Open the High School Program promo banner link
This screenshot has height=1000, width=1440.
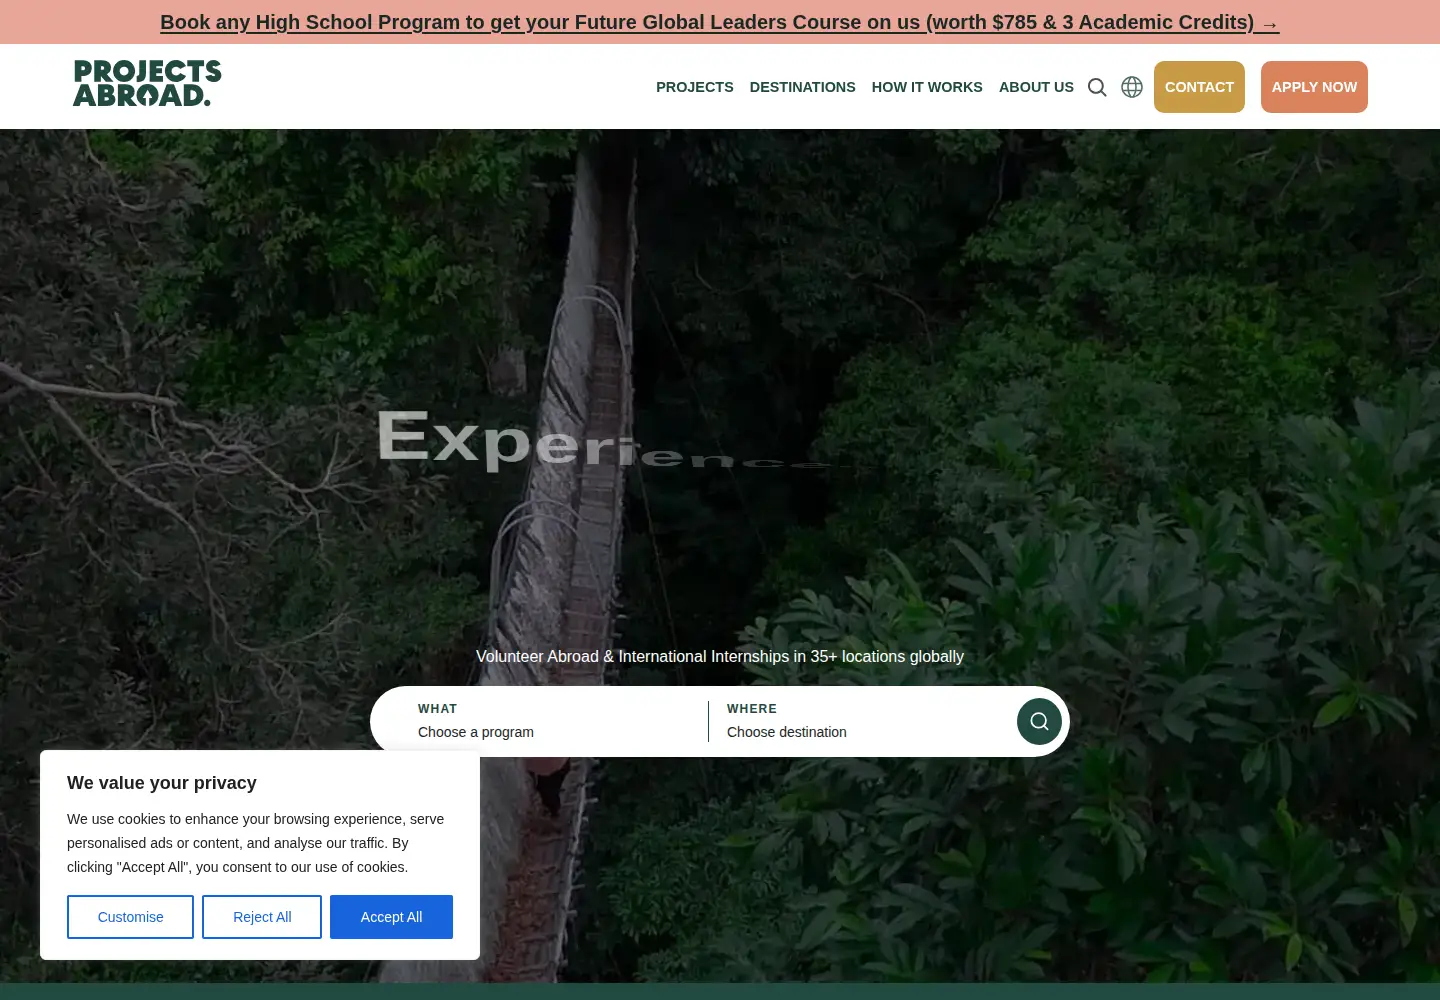(720, 22)
